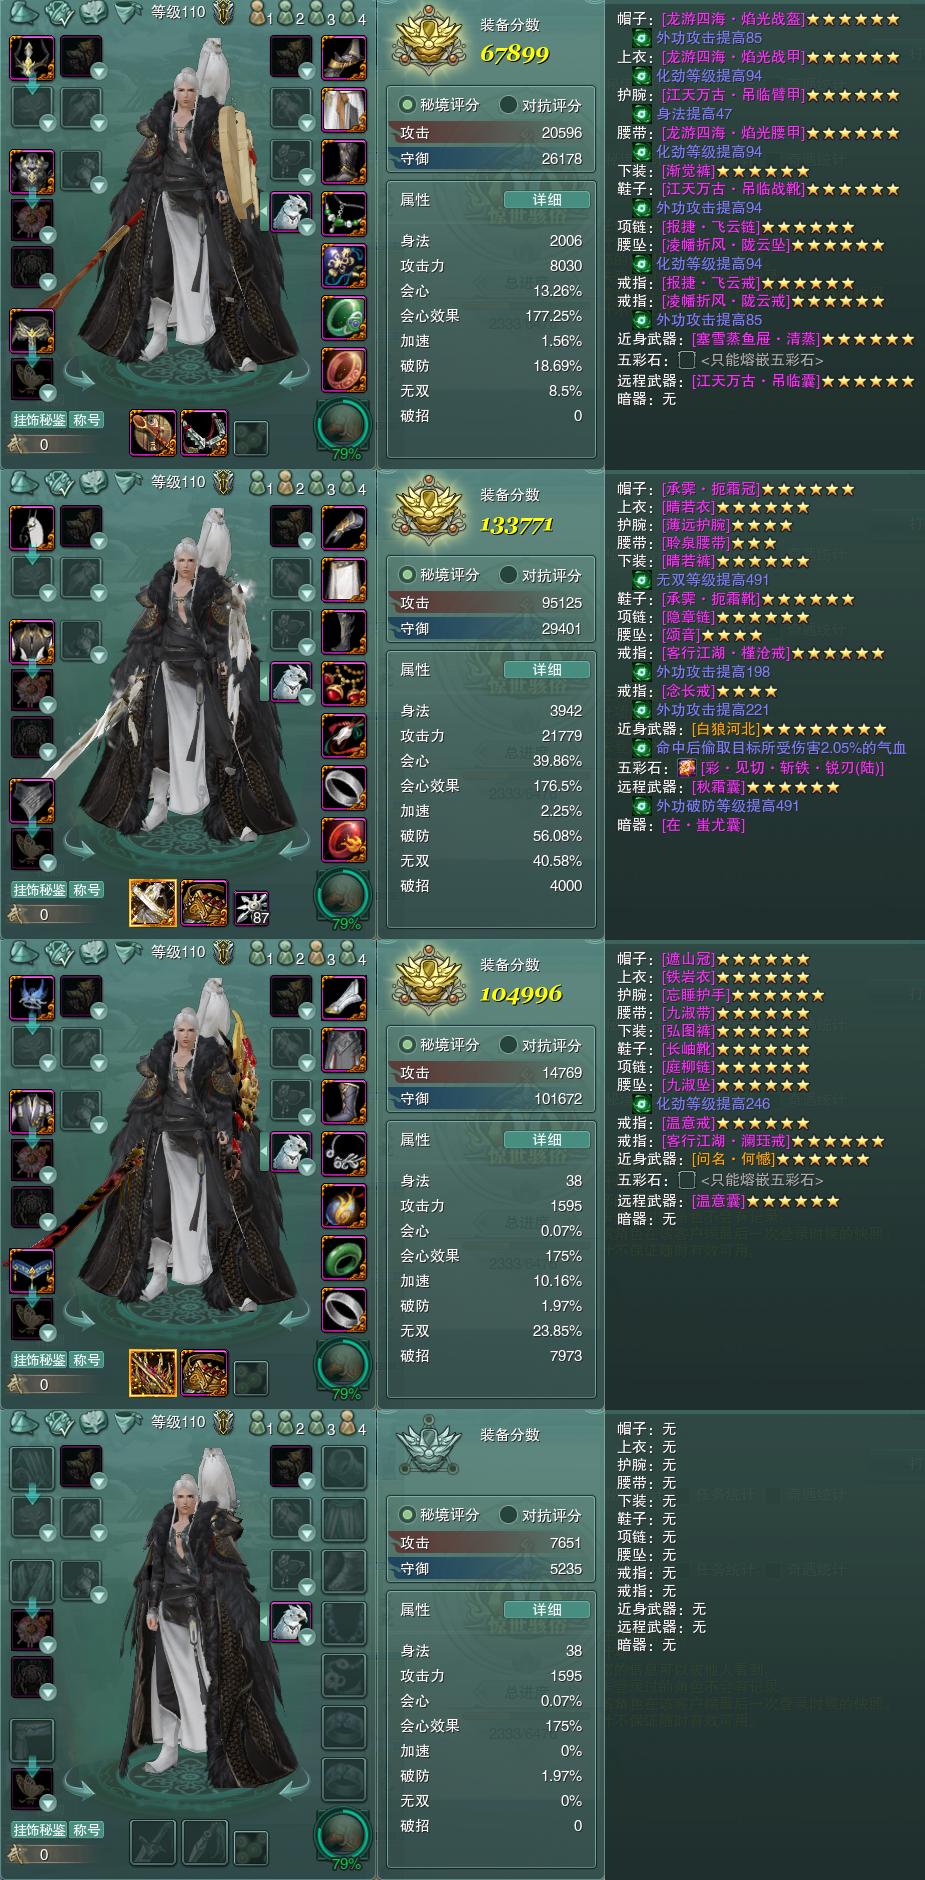This screenshot has width=925, height=1880.
Task: Switch to equipment set 3 in the 67899 panel
Action: [320, 14]
